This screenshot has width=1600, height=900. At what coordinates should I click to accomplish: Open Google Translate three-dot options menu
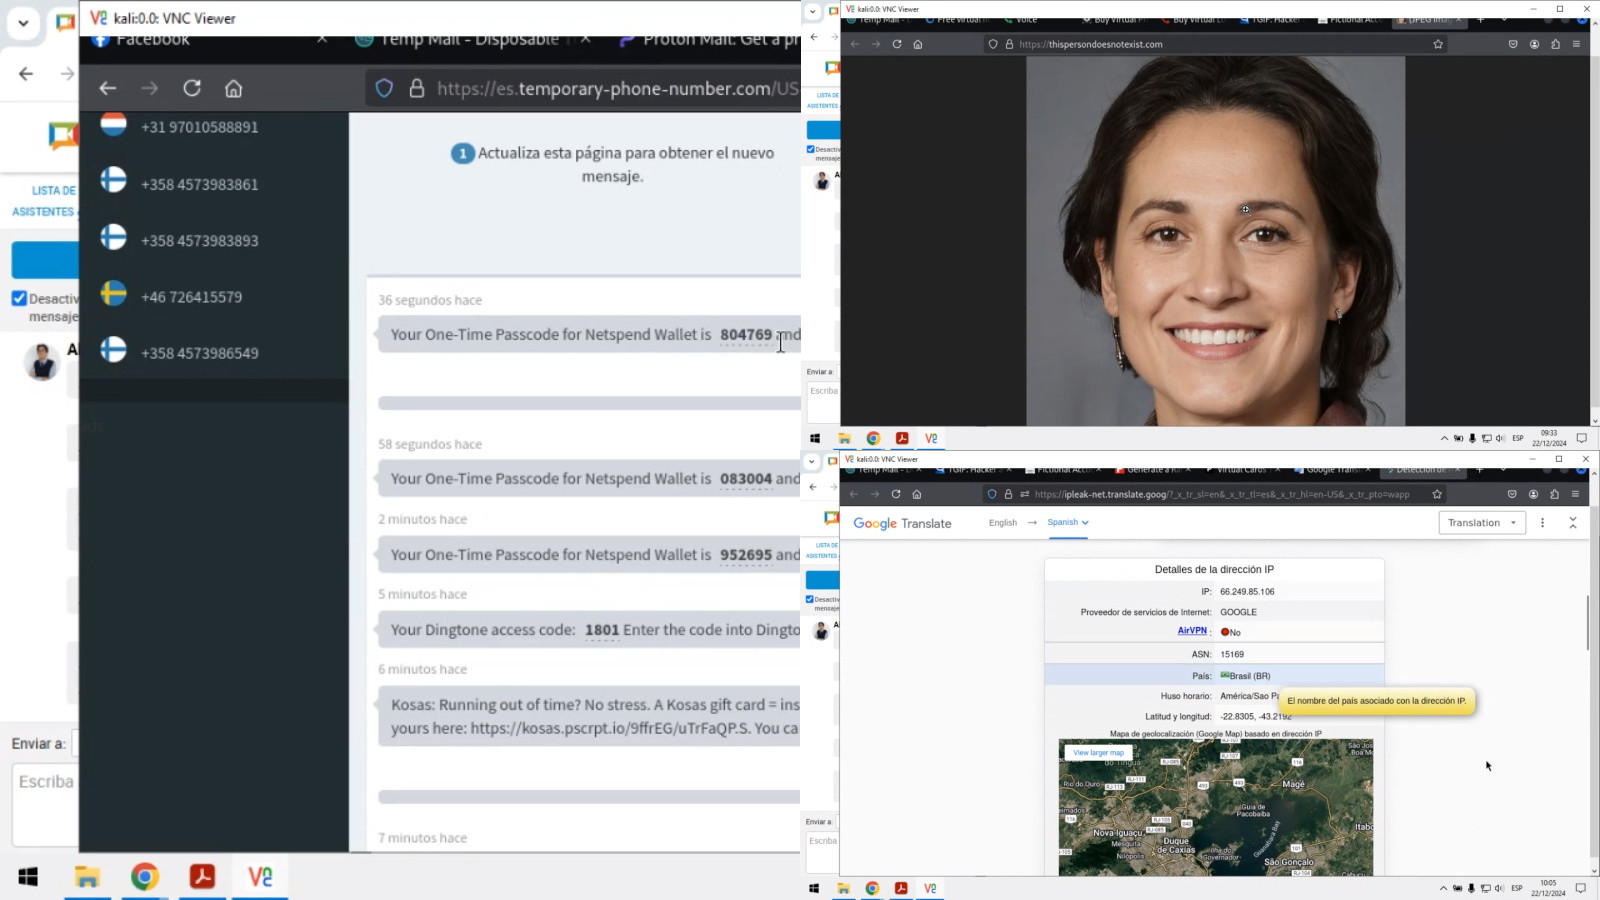pos(1542,523)
